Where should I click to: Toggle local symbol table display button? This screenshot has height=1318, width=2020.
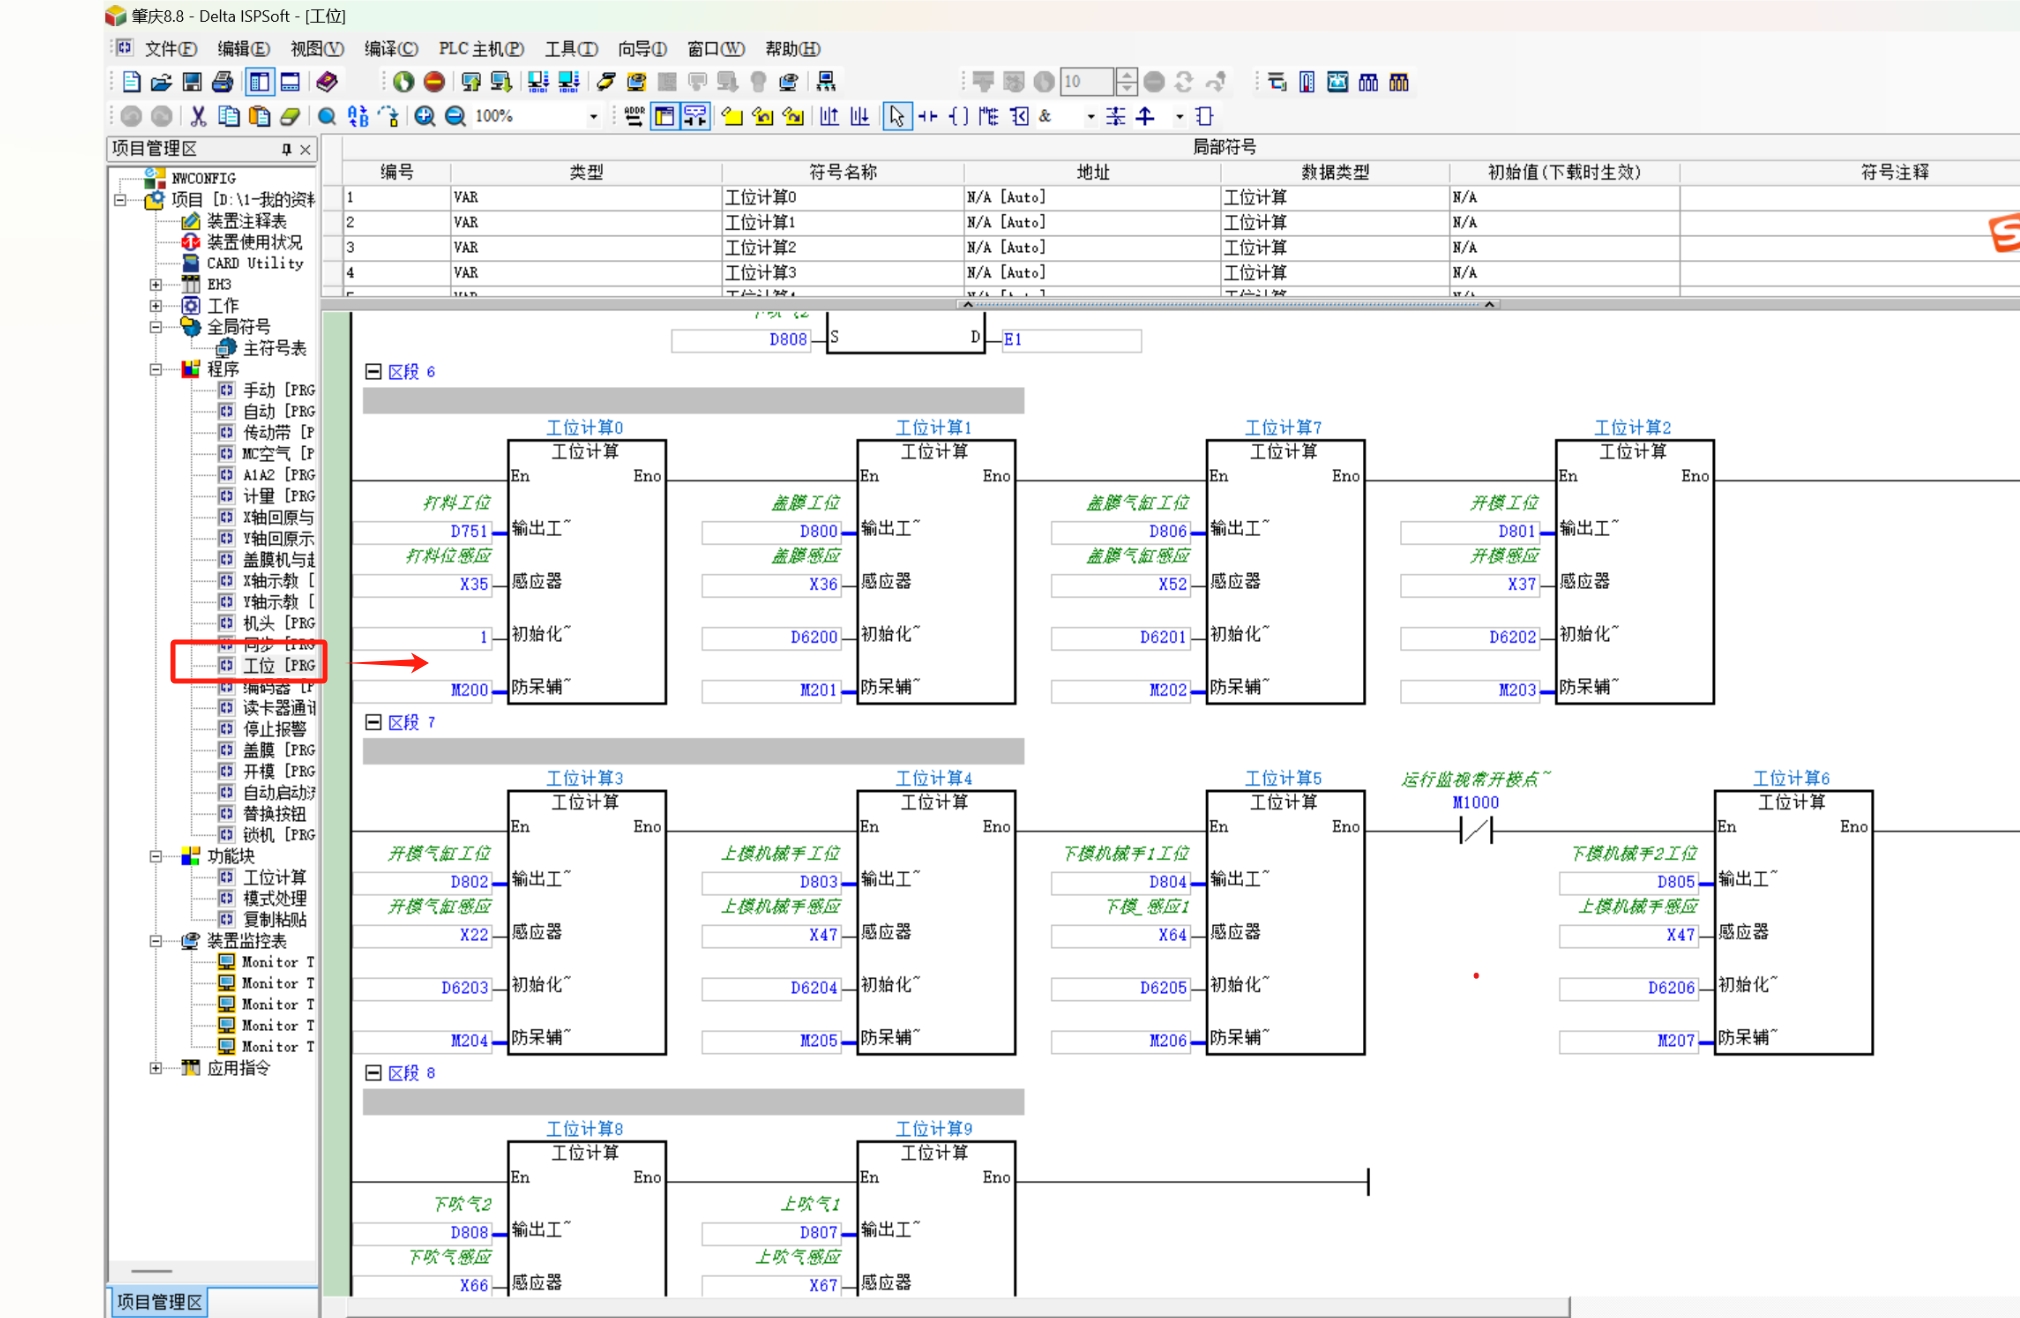pos(664,116)
